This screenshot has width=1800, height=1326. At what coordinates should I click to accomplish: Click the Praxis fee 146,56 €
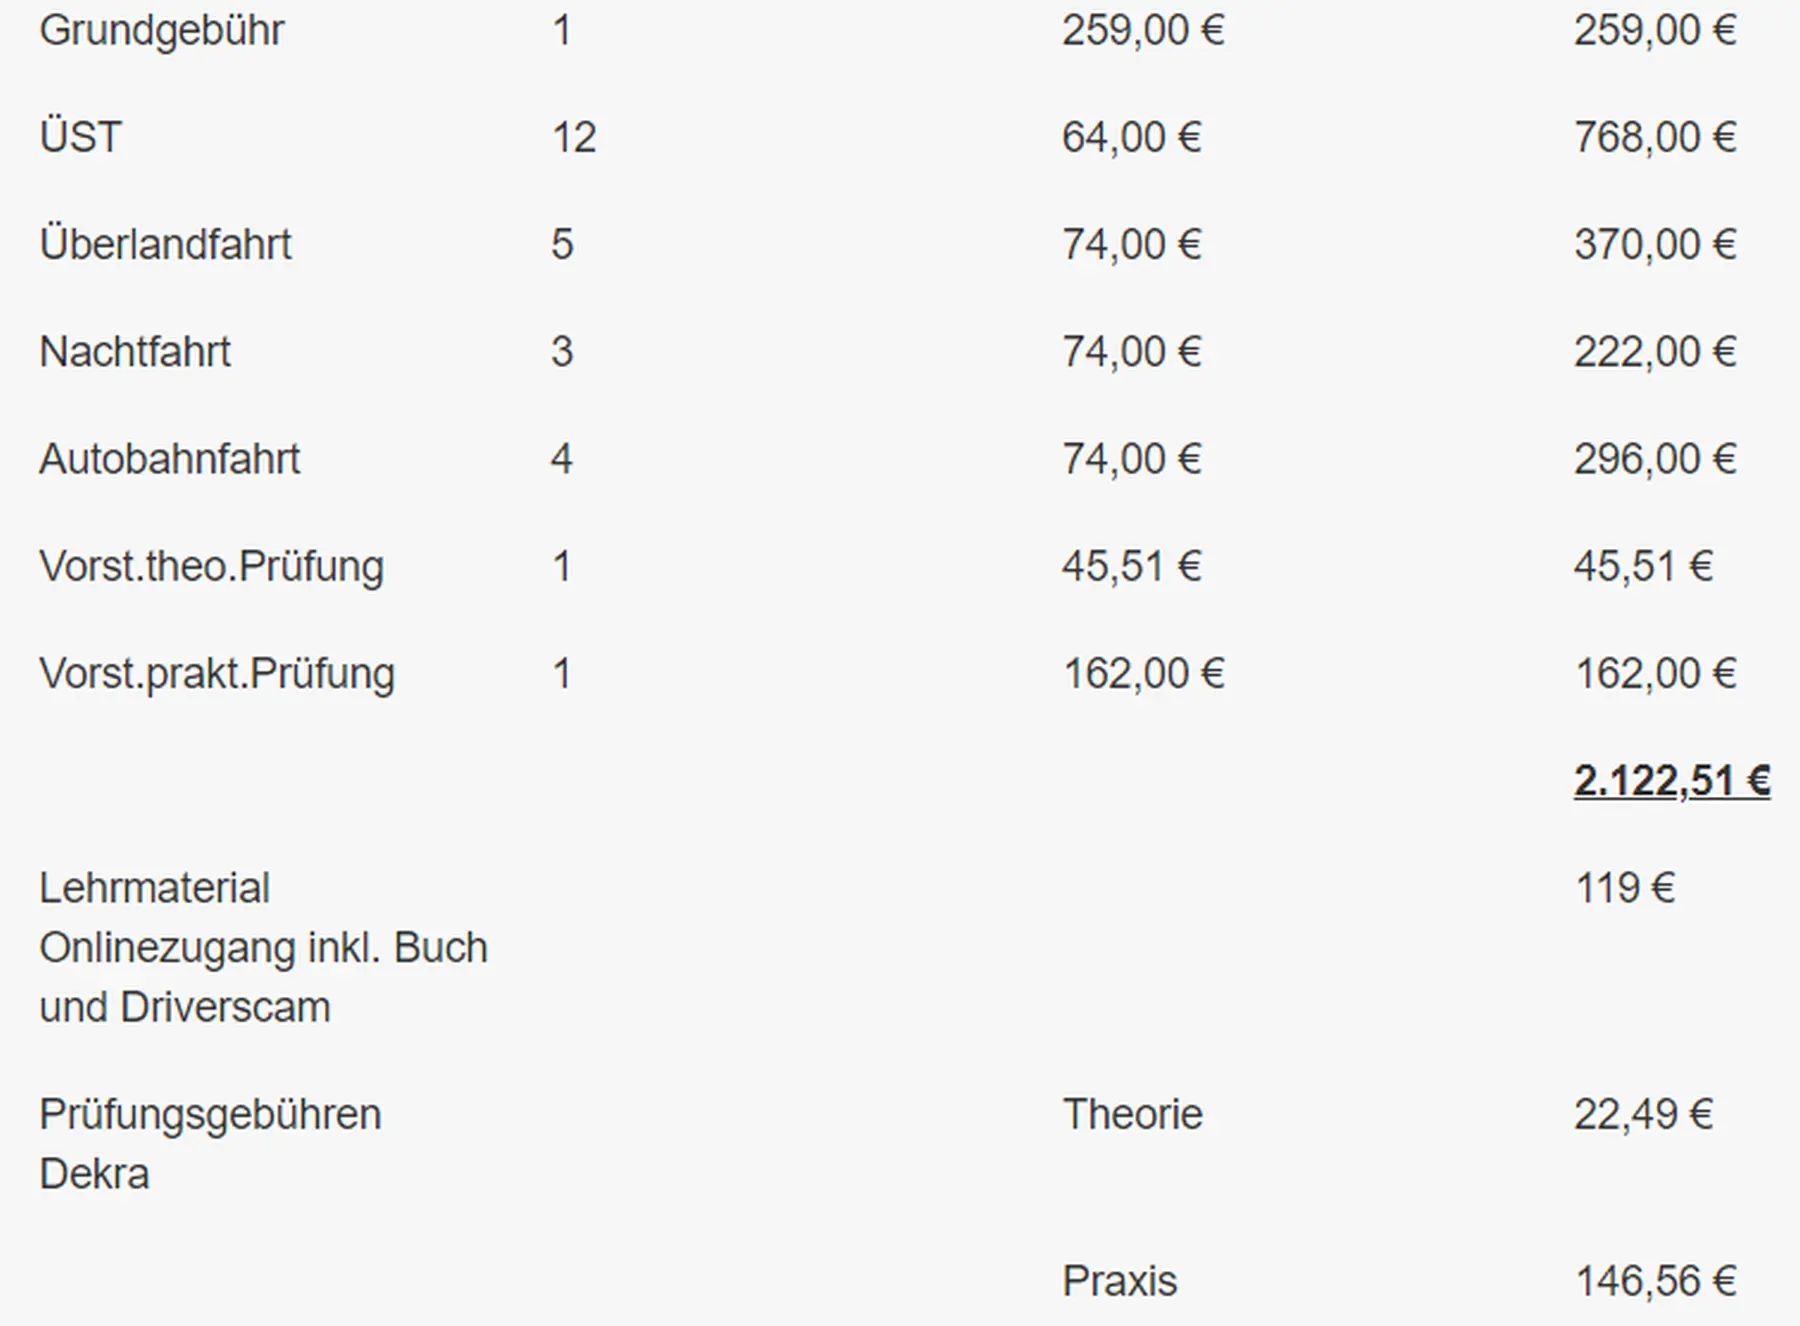[x=1655, y=1281]
